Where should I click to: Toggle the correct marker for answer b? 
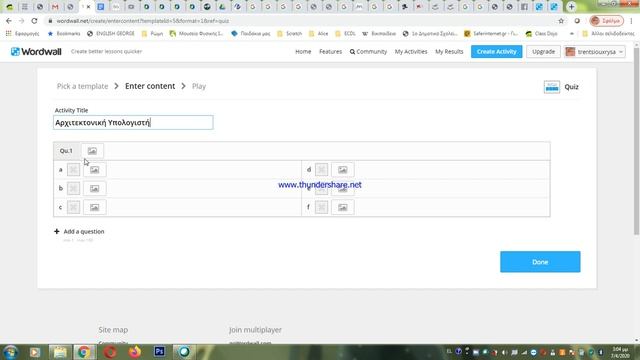tap(73, 188)
